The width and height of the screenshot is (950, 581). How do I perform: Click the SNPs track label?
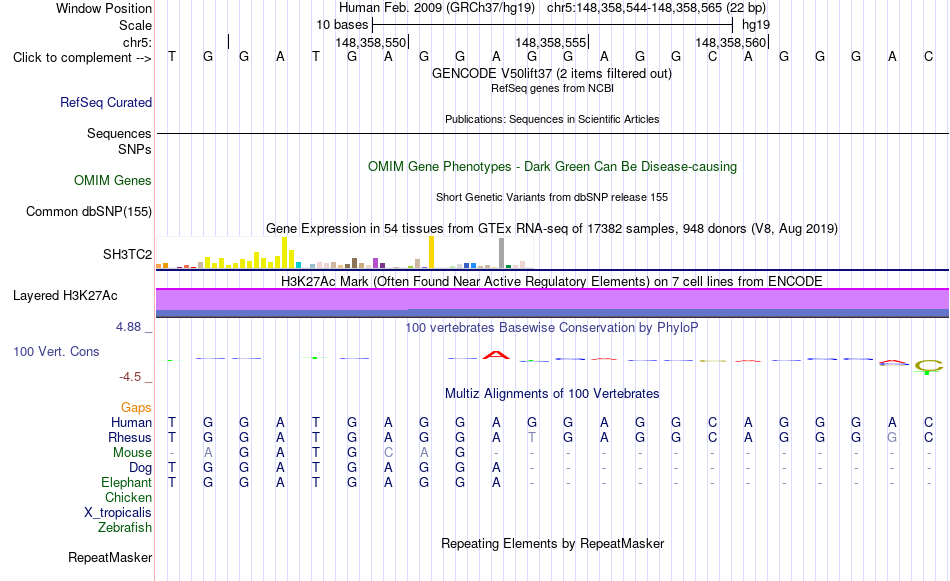point(135,150)
